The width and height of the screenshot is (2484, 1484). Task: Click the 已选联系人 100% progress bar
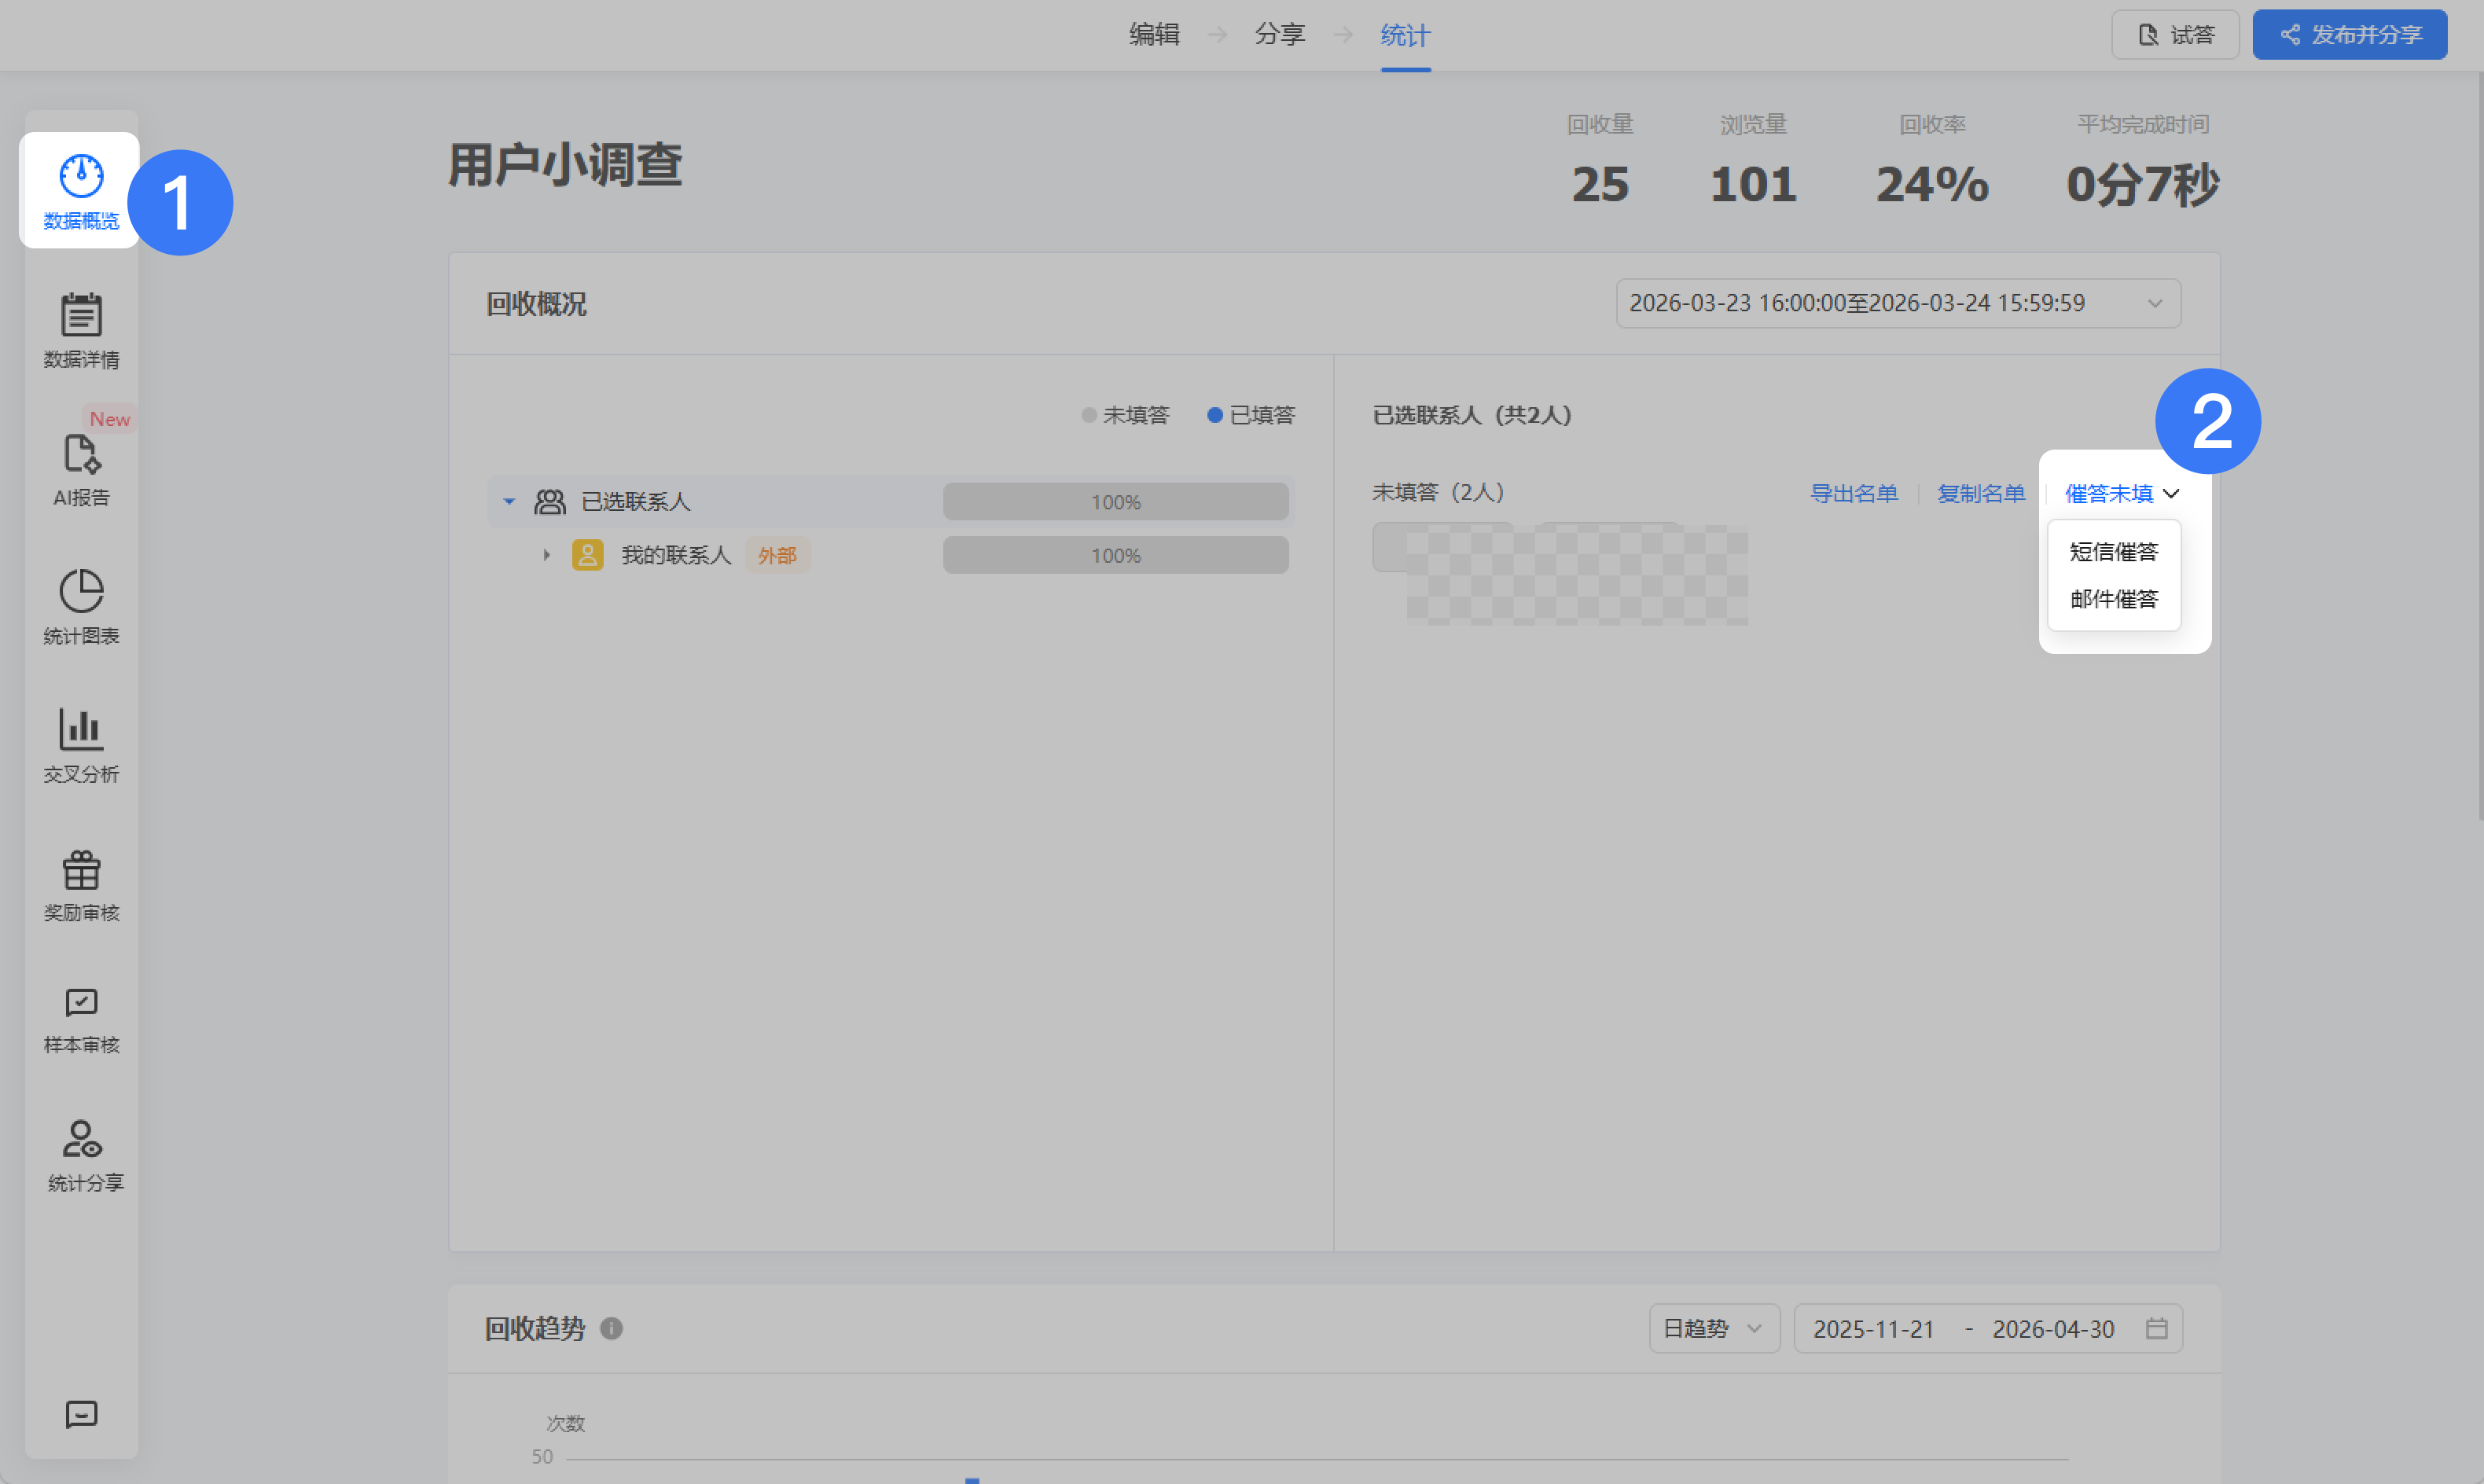pyautogui.click(x=1115, y=502)
